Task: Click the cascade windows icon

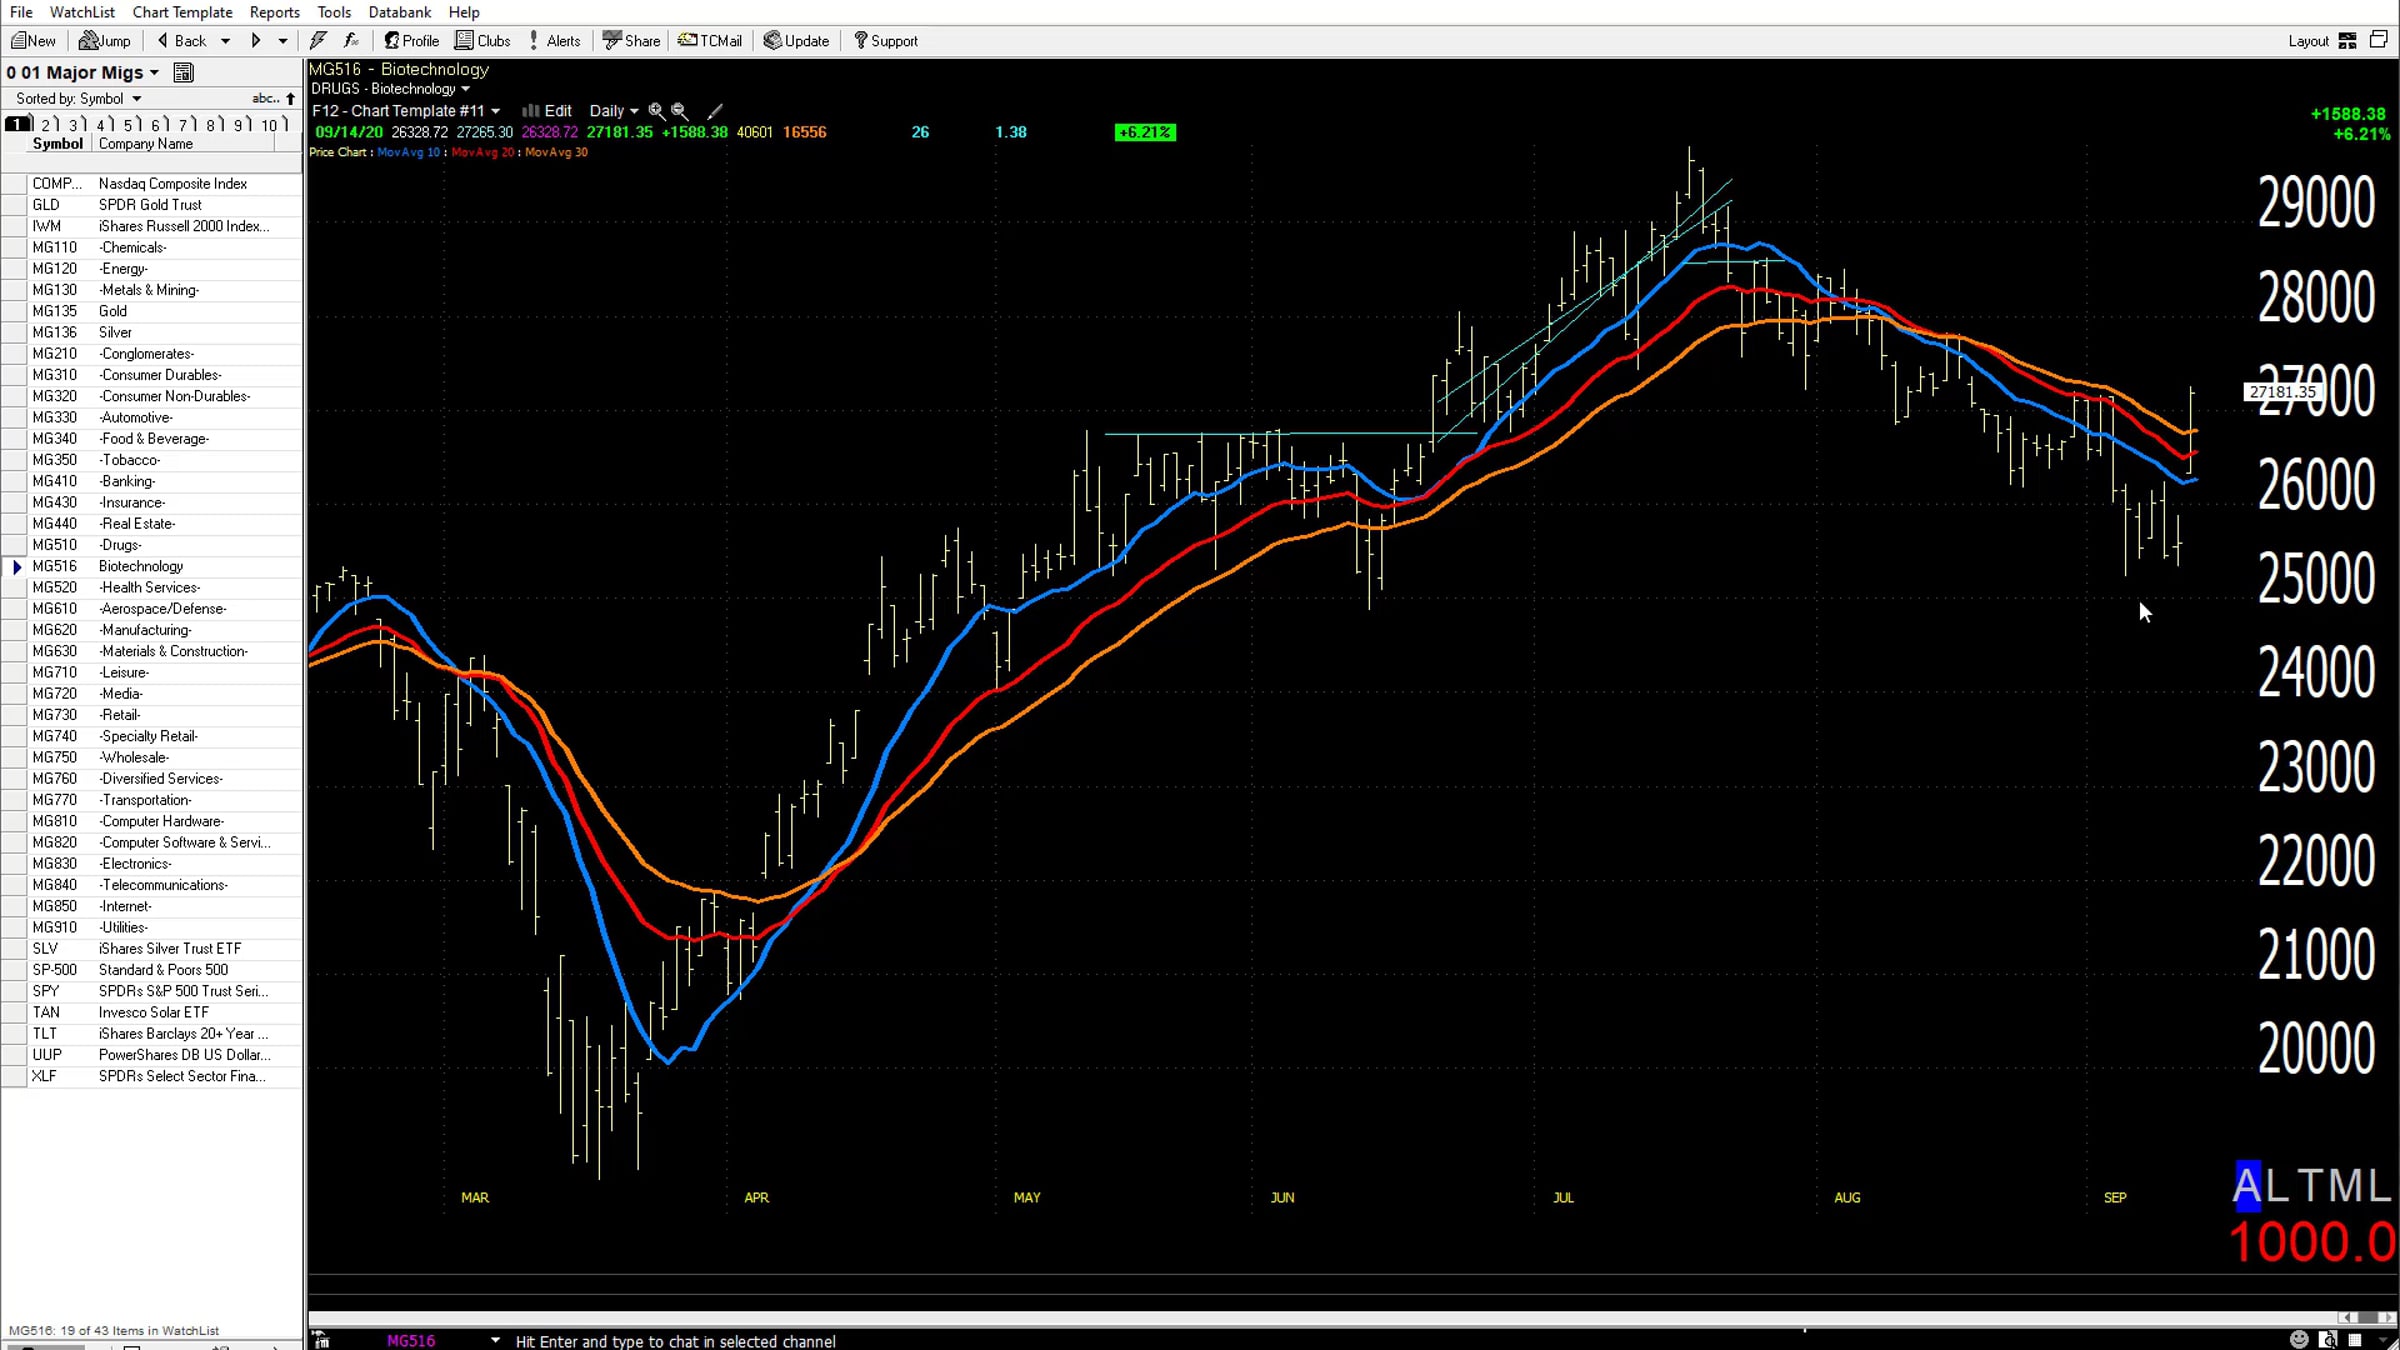Action: click(2379, 40)
